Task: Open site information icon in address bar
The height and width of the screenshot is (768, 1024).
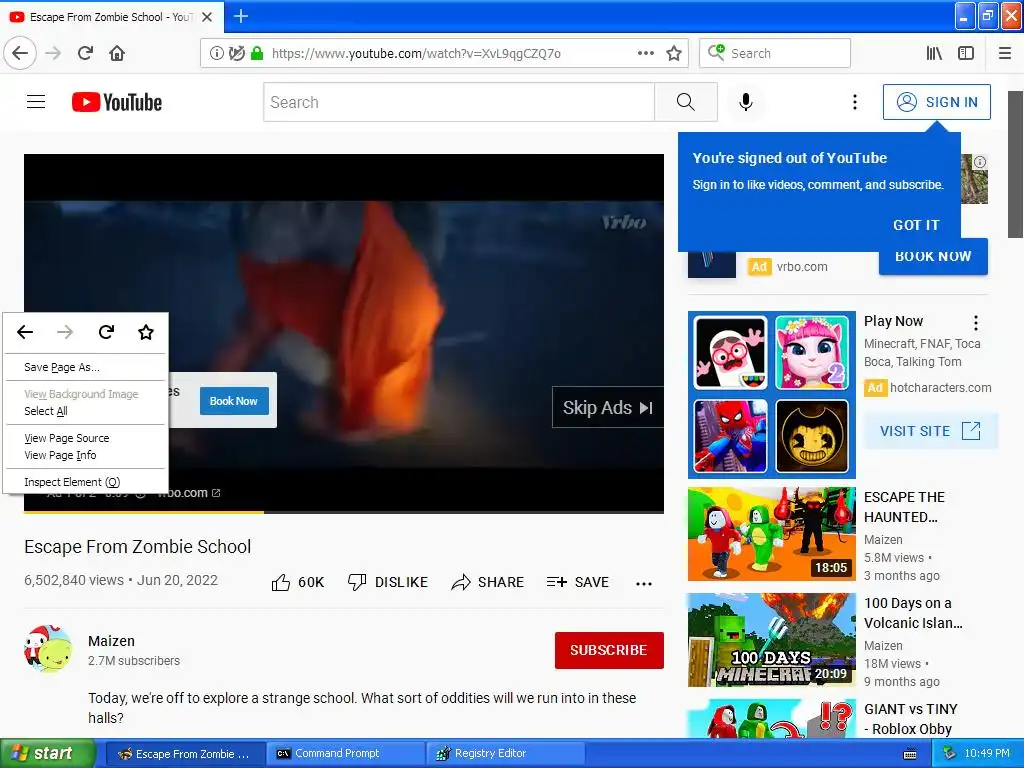Action: [x=216, y=53]
